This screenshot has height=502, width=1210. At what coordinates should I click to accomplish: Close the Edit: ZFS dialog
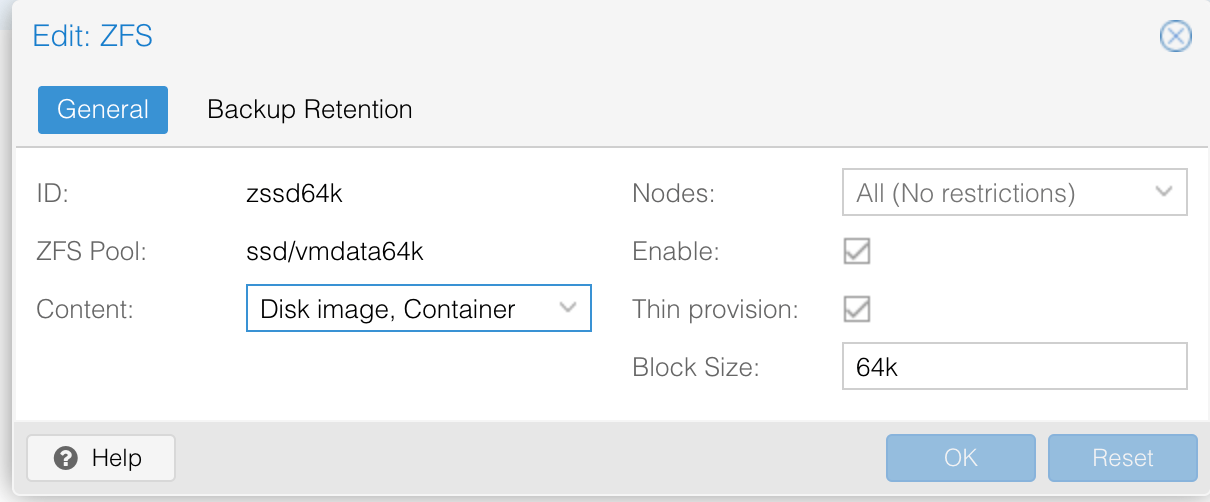tap(1174, 37)
